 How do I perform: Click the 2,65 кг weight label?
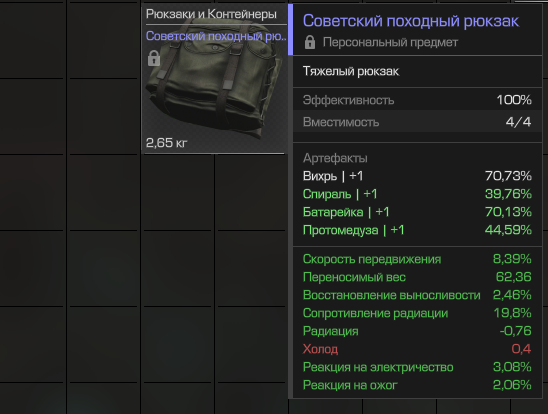[x=166, y=143]
